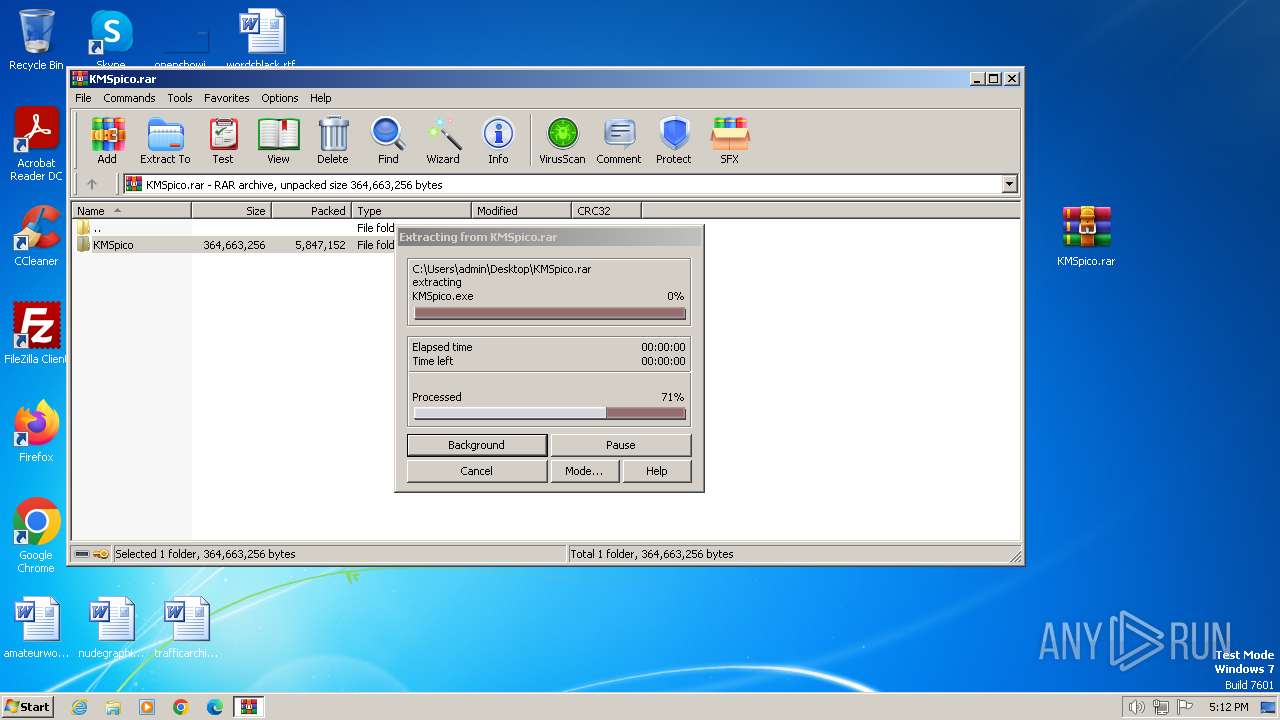Screen dimensions: 1280x720
Task: Start VirusScan on the archive
Action: pyautogui.click(x=562, y=140)
